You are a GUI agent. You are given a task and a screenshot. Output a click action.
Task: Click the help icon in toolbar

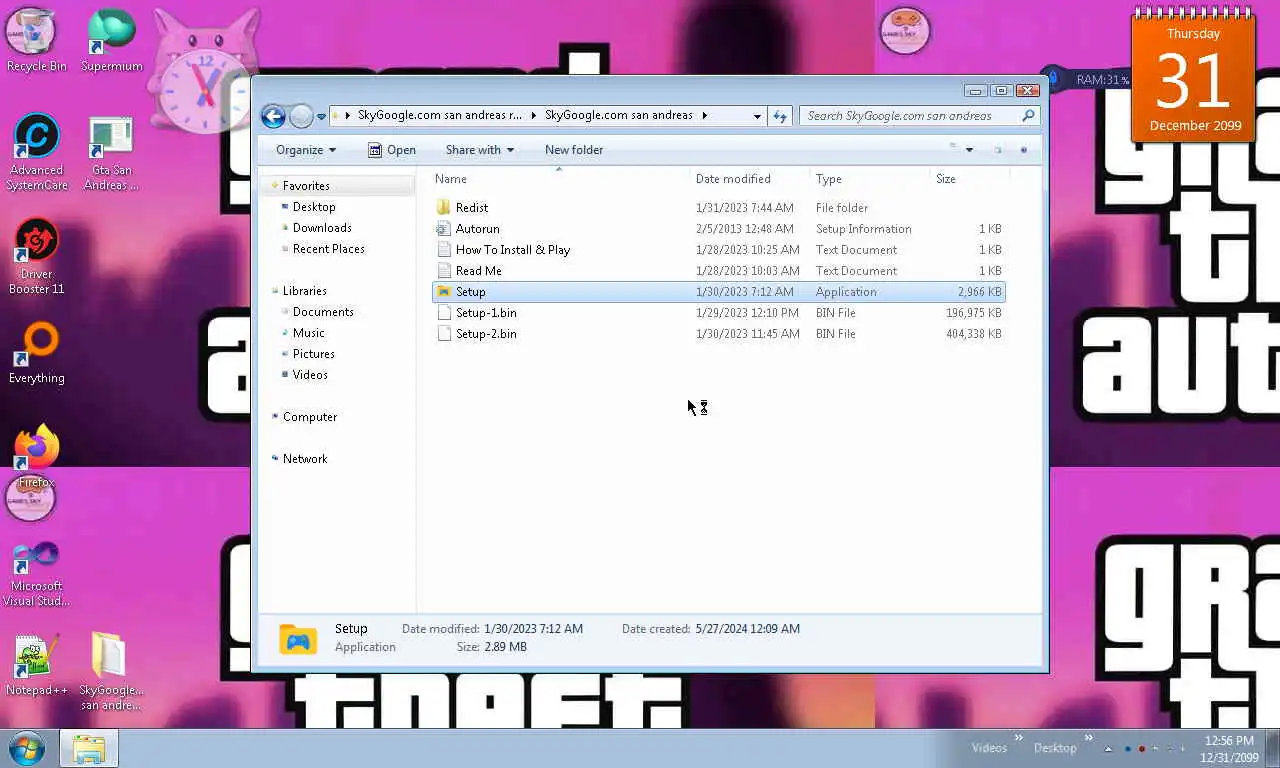click(1023, 150)
